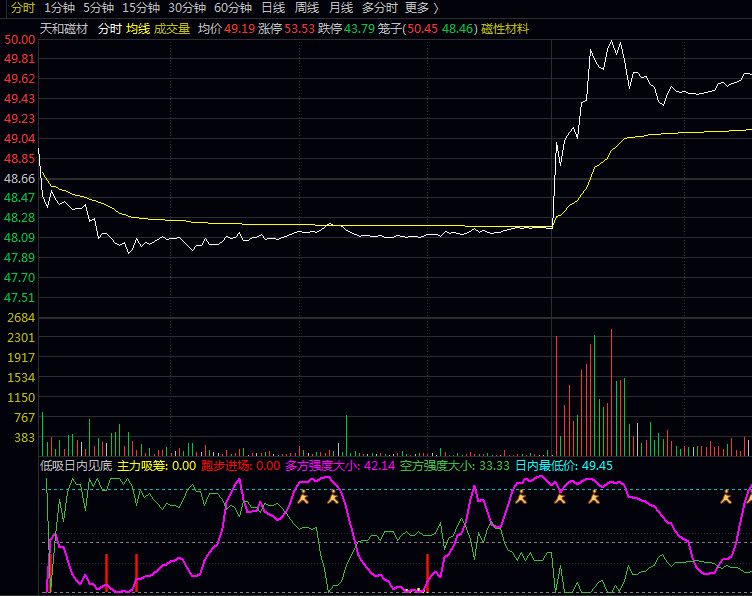Click the 笼子 upper value 50.45
This screenshot has height=596, width=752.
pyautogui.click(x=423, y=29)
